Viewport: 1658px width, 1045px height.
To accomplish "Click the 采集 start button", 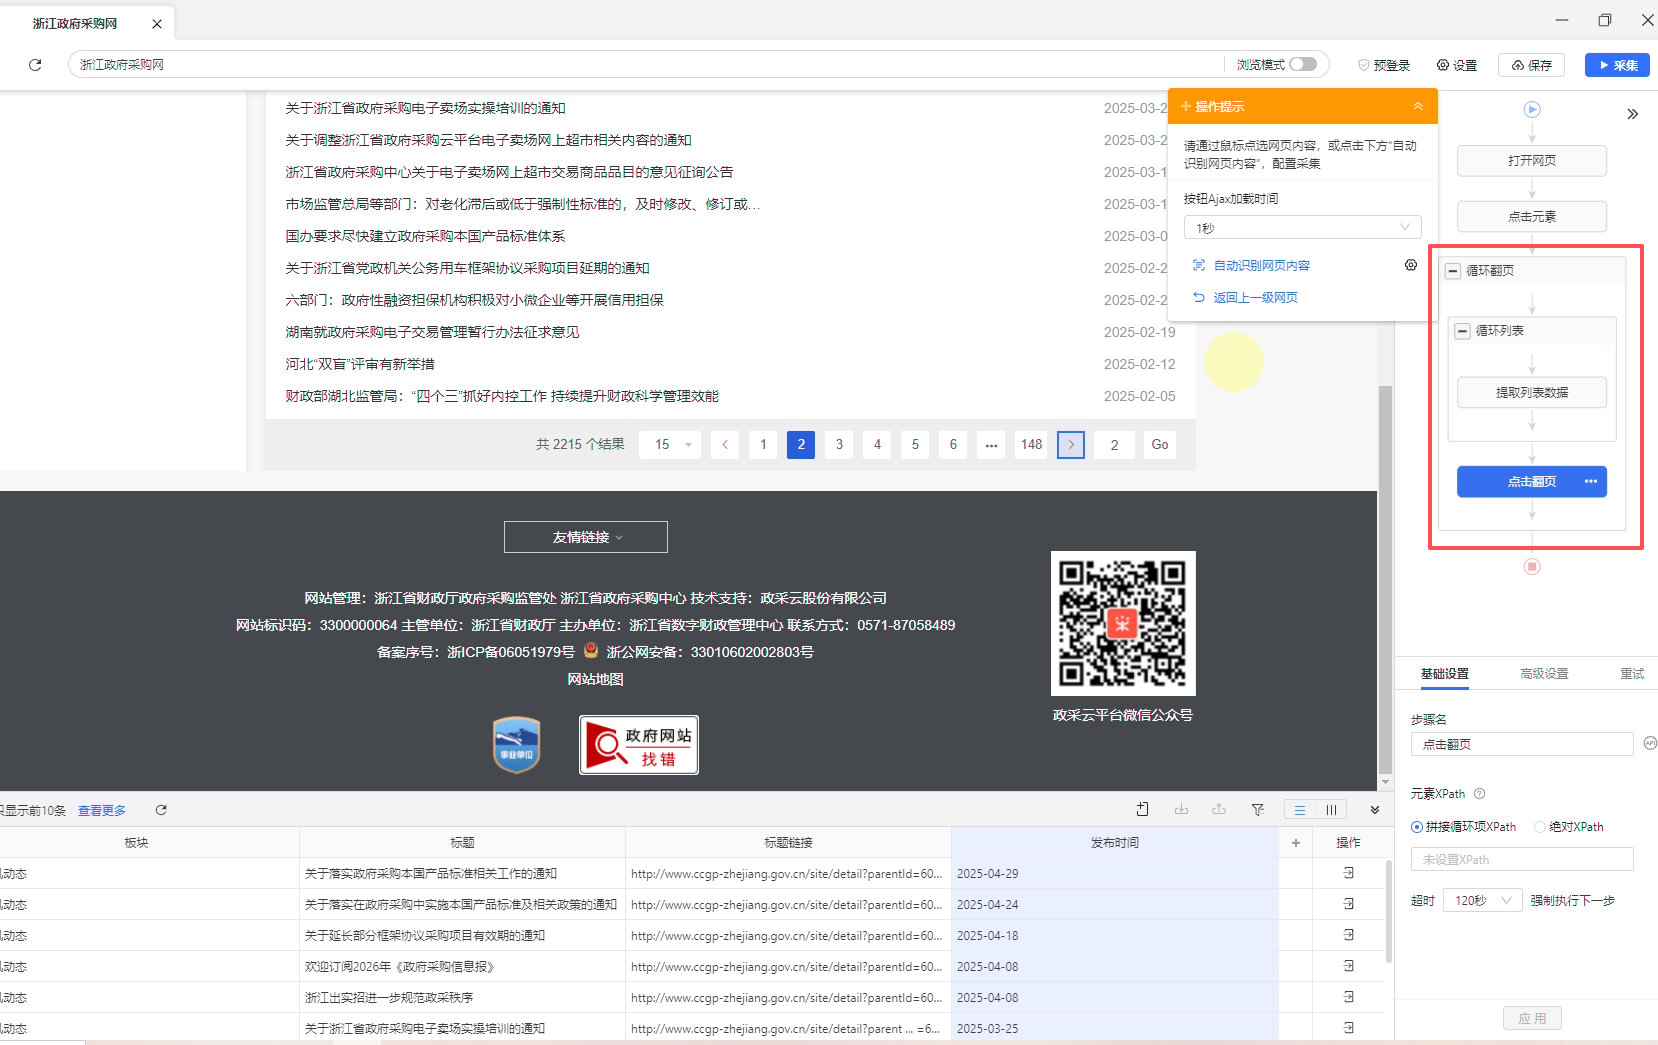I will 1617,65.
